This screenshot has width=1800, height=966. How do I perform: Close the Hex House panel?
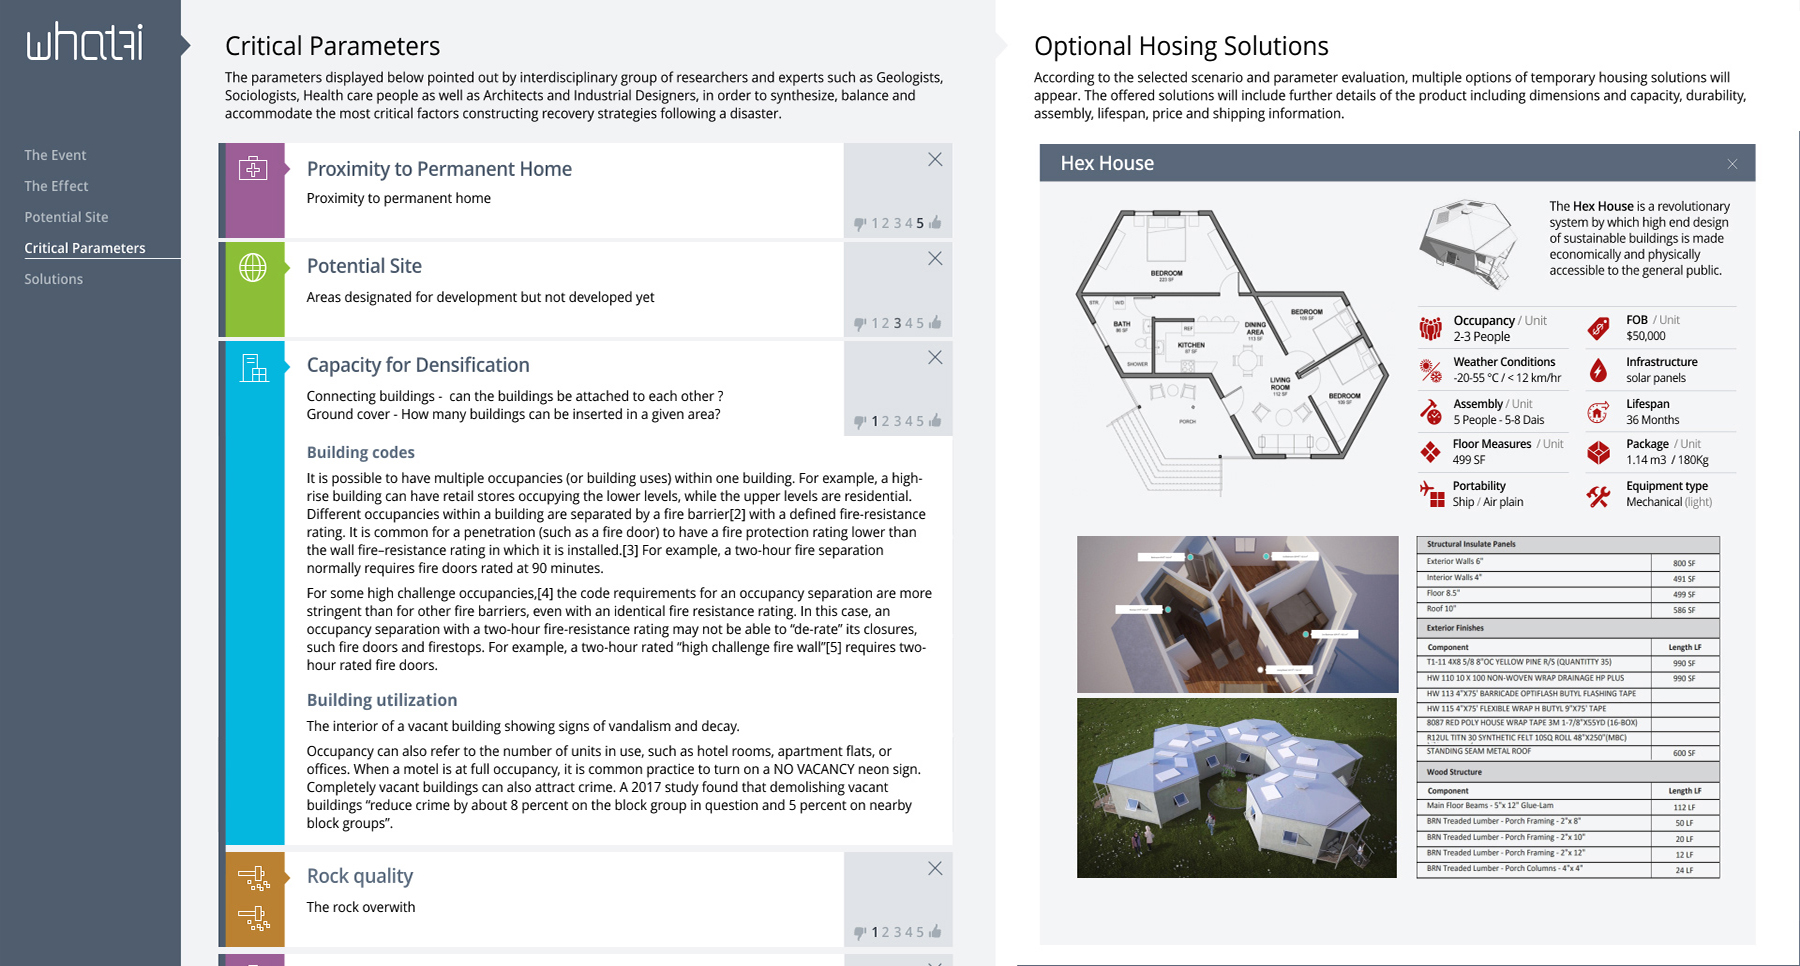pos(1732,164)
